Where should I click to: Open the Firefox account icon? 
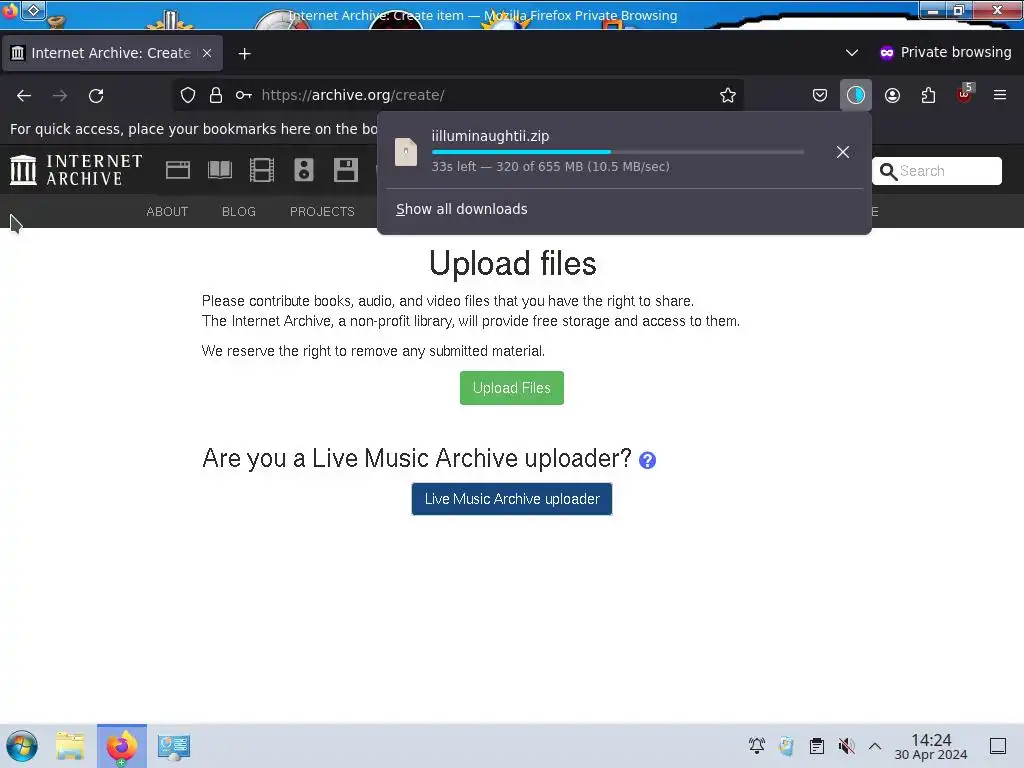[892, 95]
